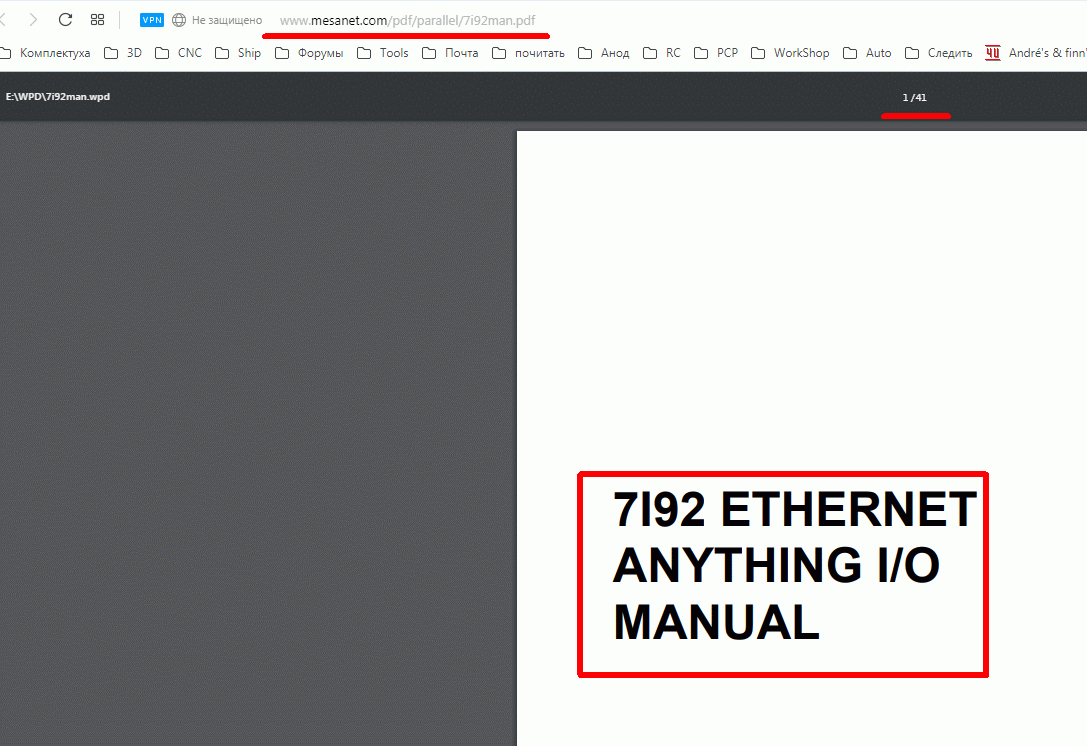
Task: Open the PCP bookmarks folder
Action: click(x=716, y=53)
